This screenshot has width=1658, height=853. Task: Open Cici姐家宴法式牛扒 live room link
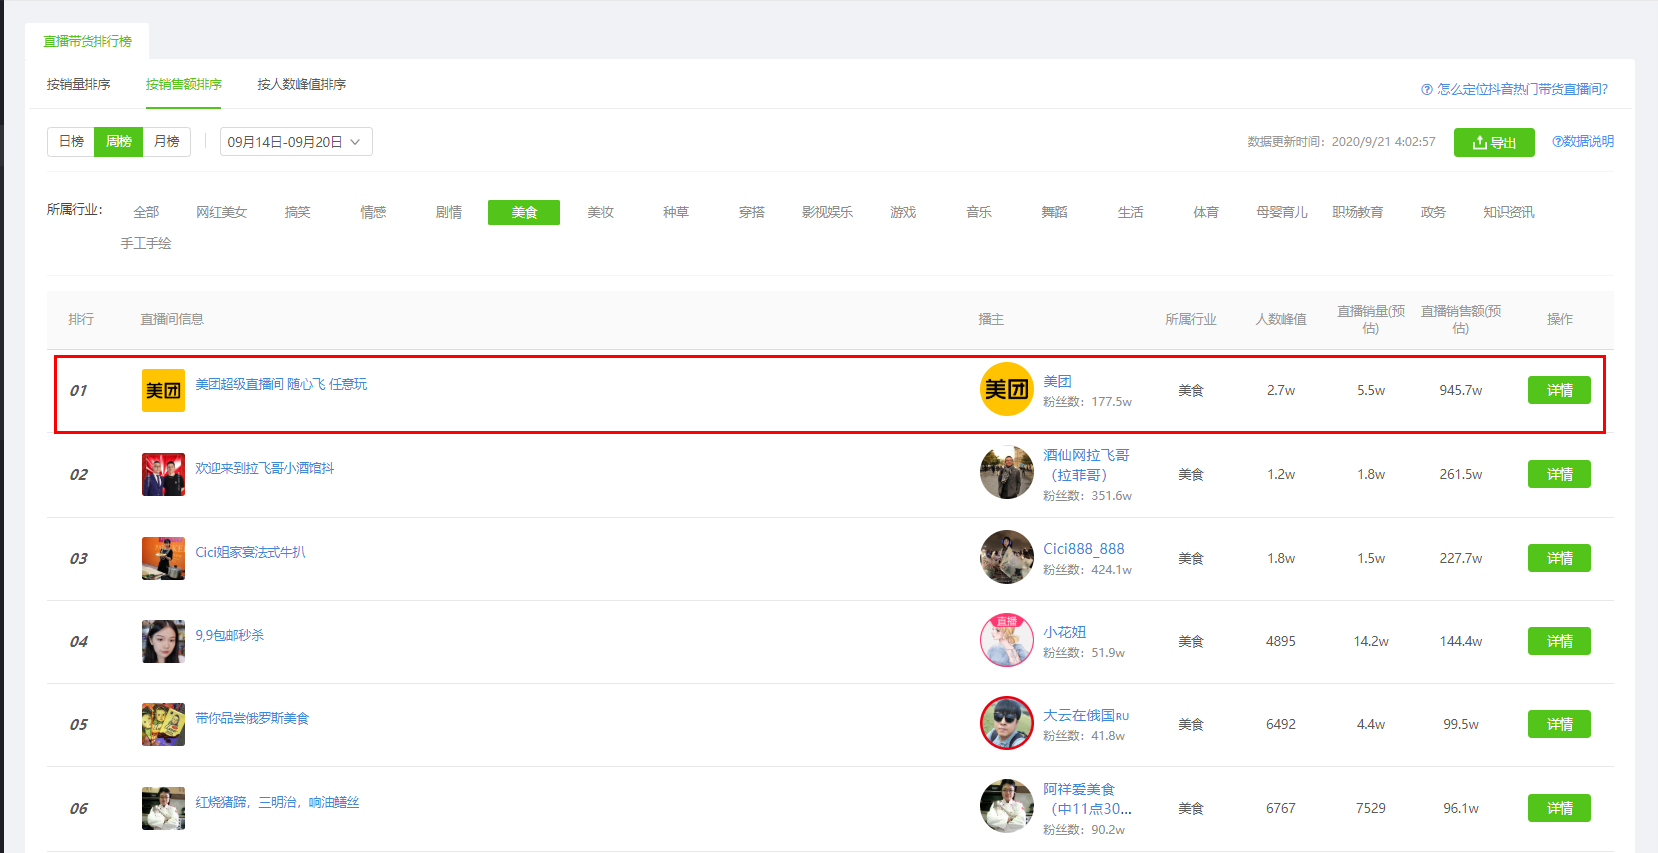(x=250, y=552)
